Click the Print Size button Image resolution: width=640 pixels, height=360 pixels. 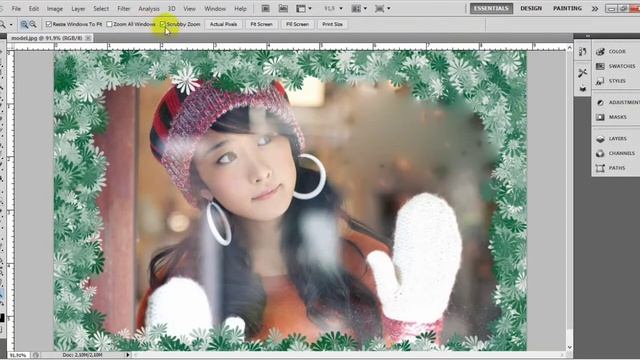point(332,24)
